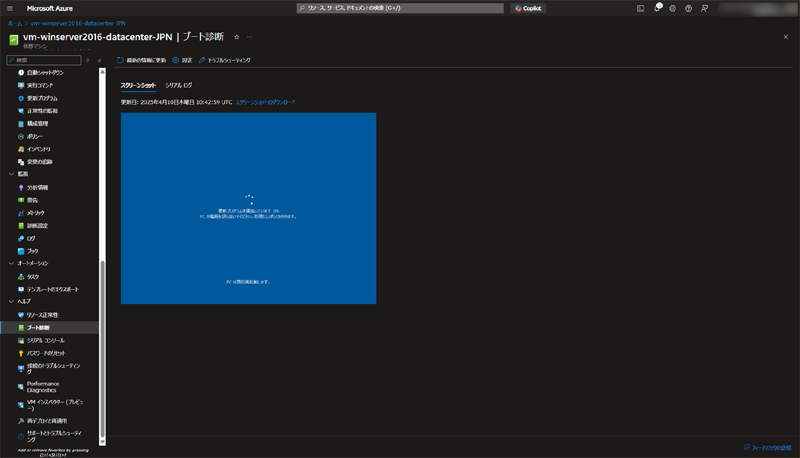Click the vm-winserver2016-datacenter-JPN breadcrumb
Screen dimensions: 800x458
coord(78,23)
